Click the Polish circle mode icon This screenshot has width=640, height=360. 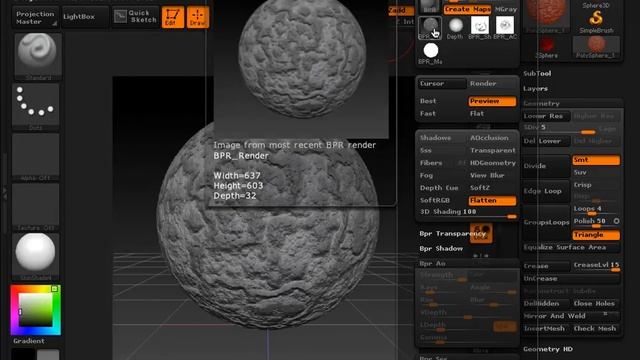click(x=616, y=221)
